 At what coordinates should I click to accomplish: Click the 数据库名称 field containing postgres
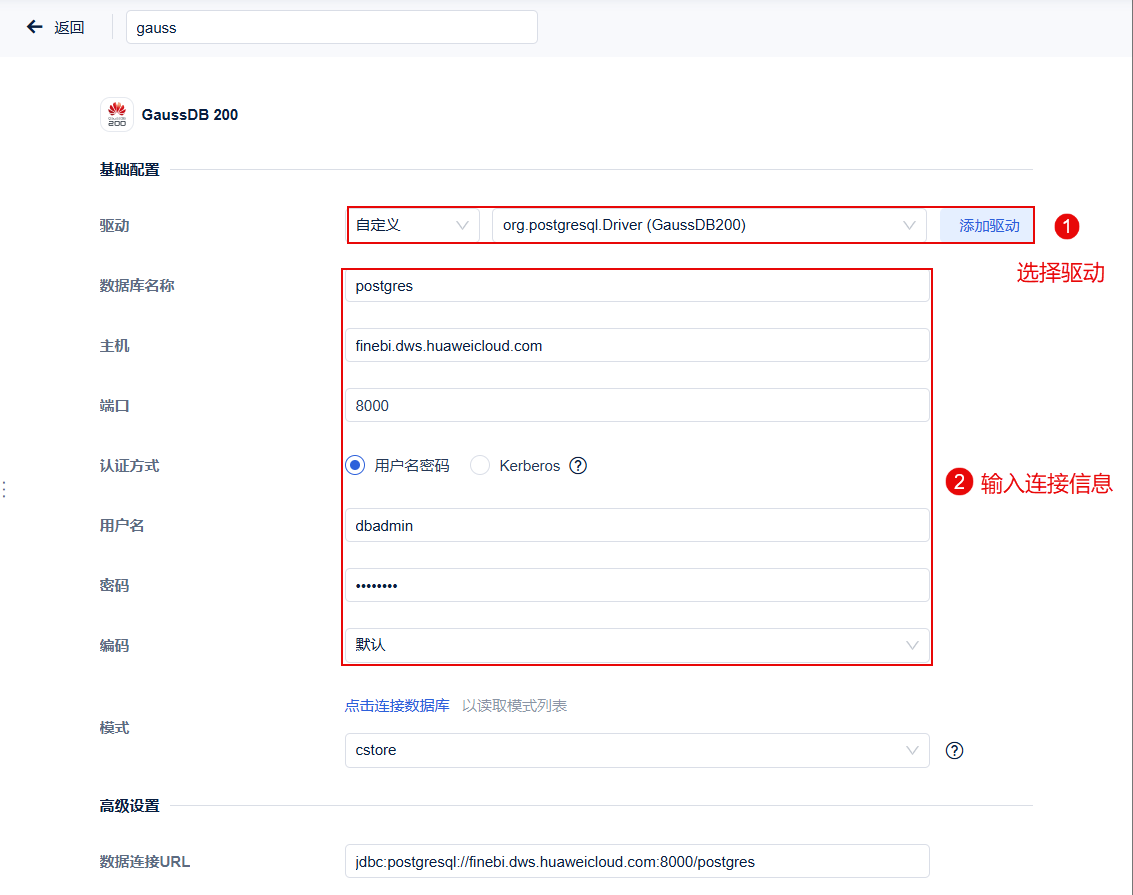pos(637,286)
